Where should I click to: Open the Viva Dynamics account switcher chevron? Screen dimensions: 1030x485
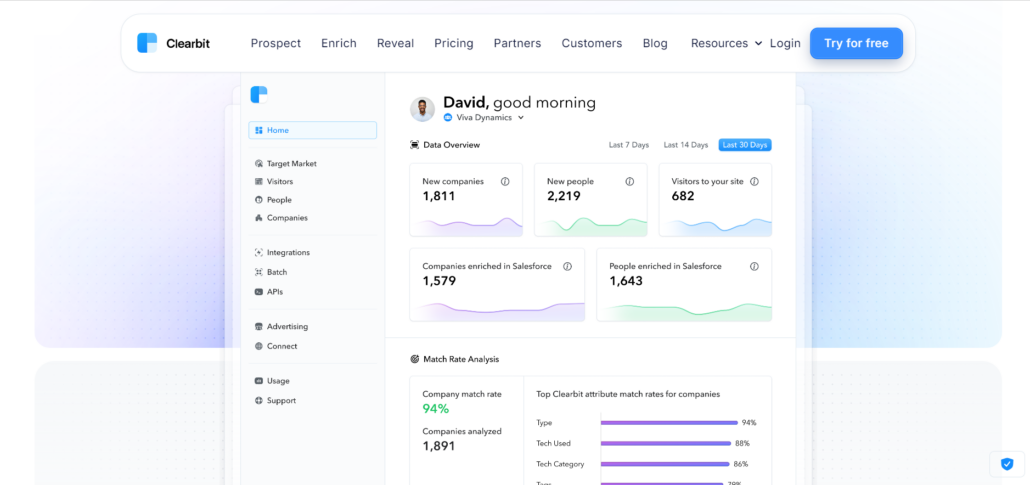click(521, 118)
